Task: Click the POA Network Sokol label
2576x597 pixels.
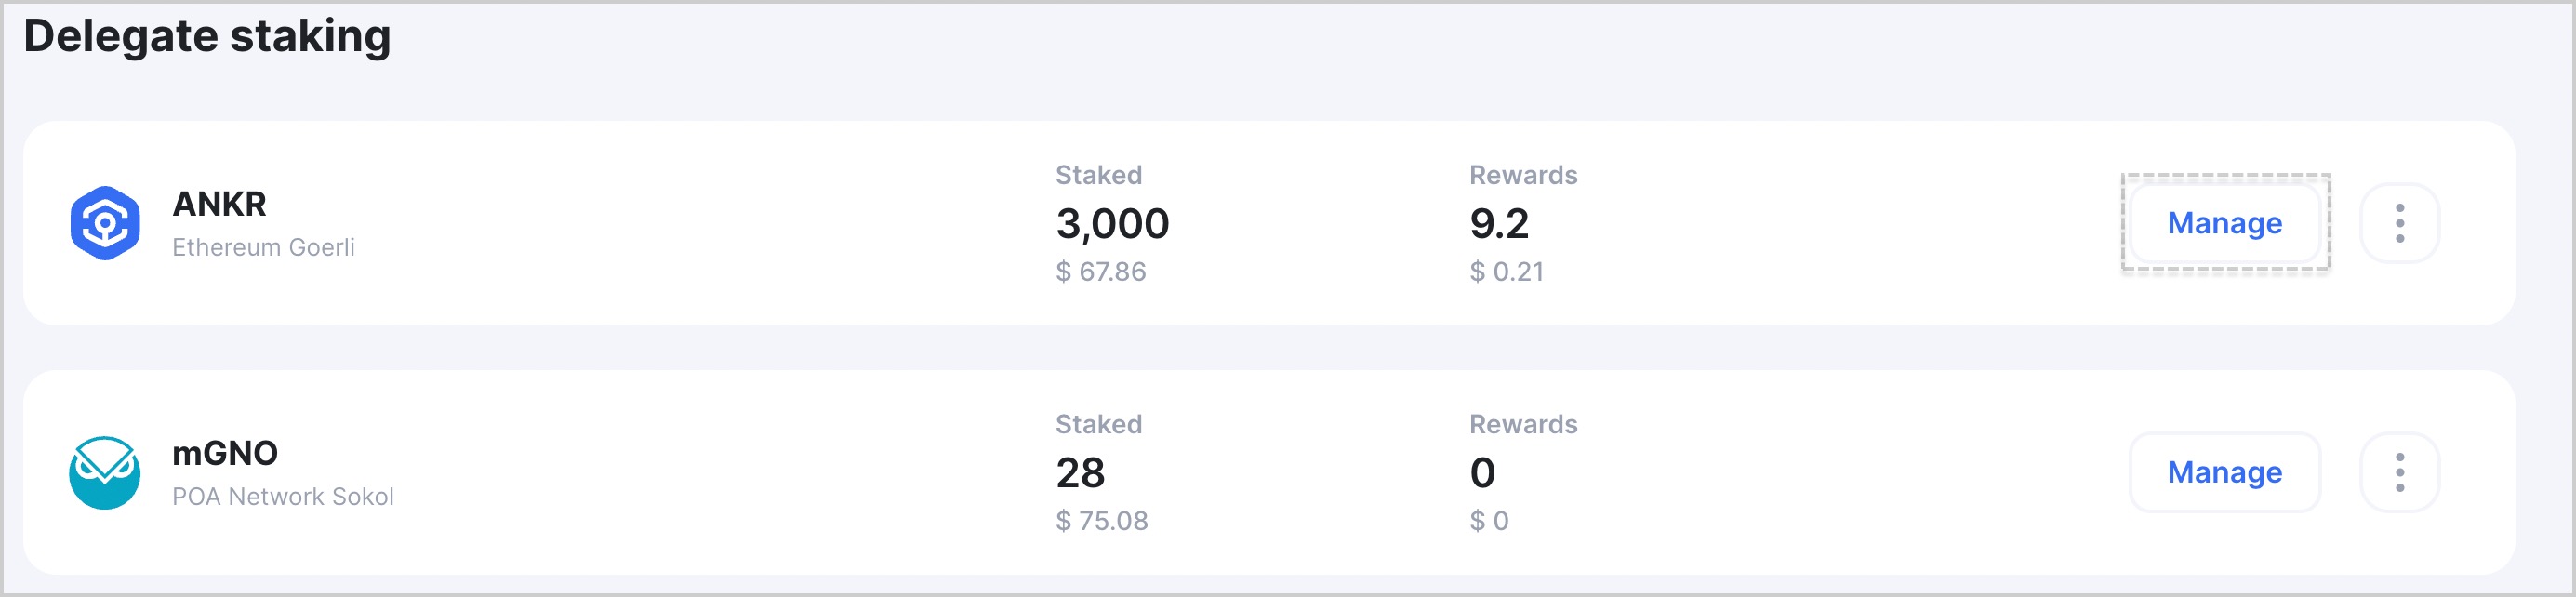Action: (x=283, y=496)
